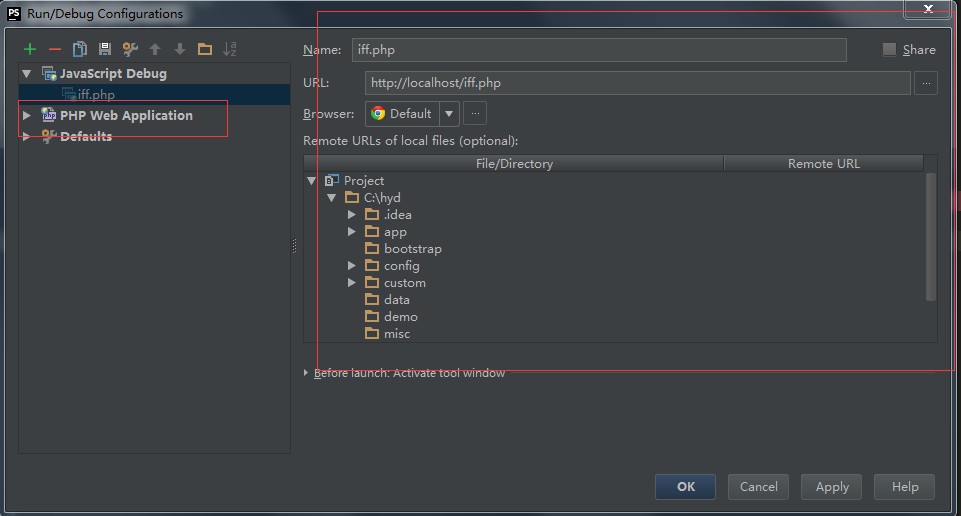This screenshot has width=961, height=516.
Task: Enable the Share checkbox
Action: pos(890,50)
